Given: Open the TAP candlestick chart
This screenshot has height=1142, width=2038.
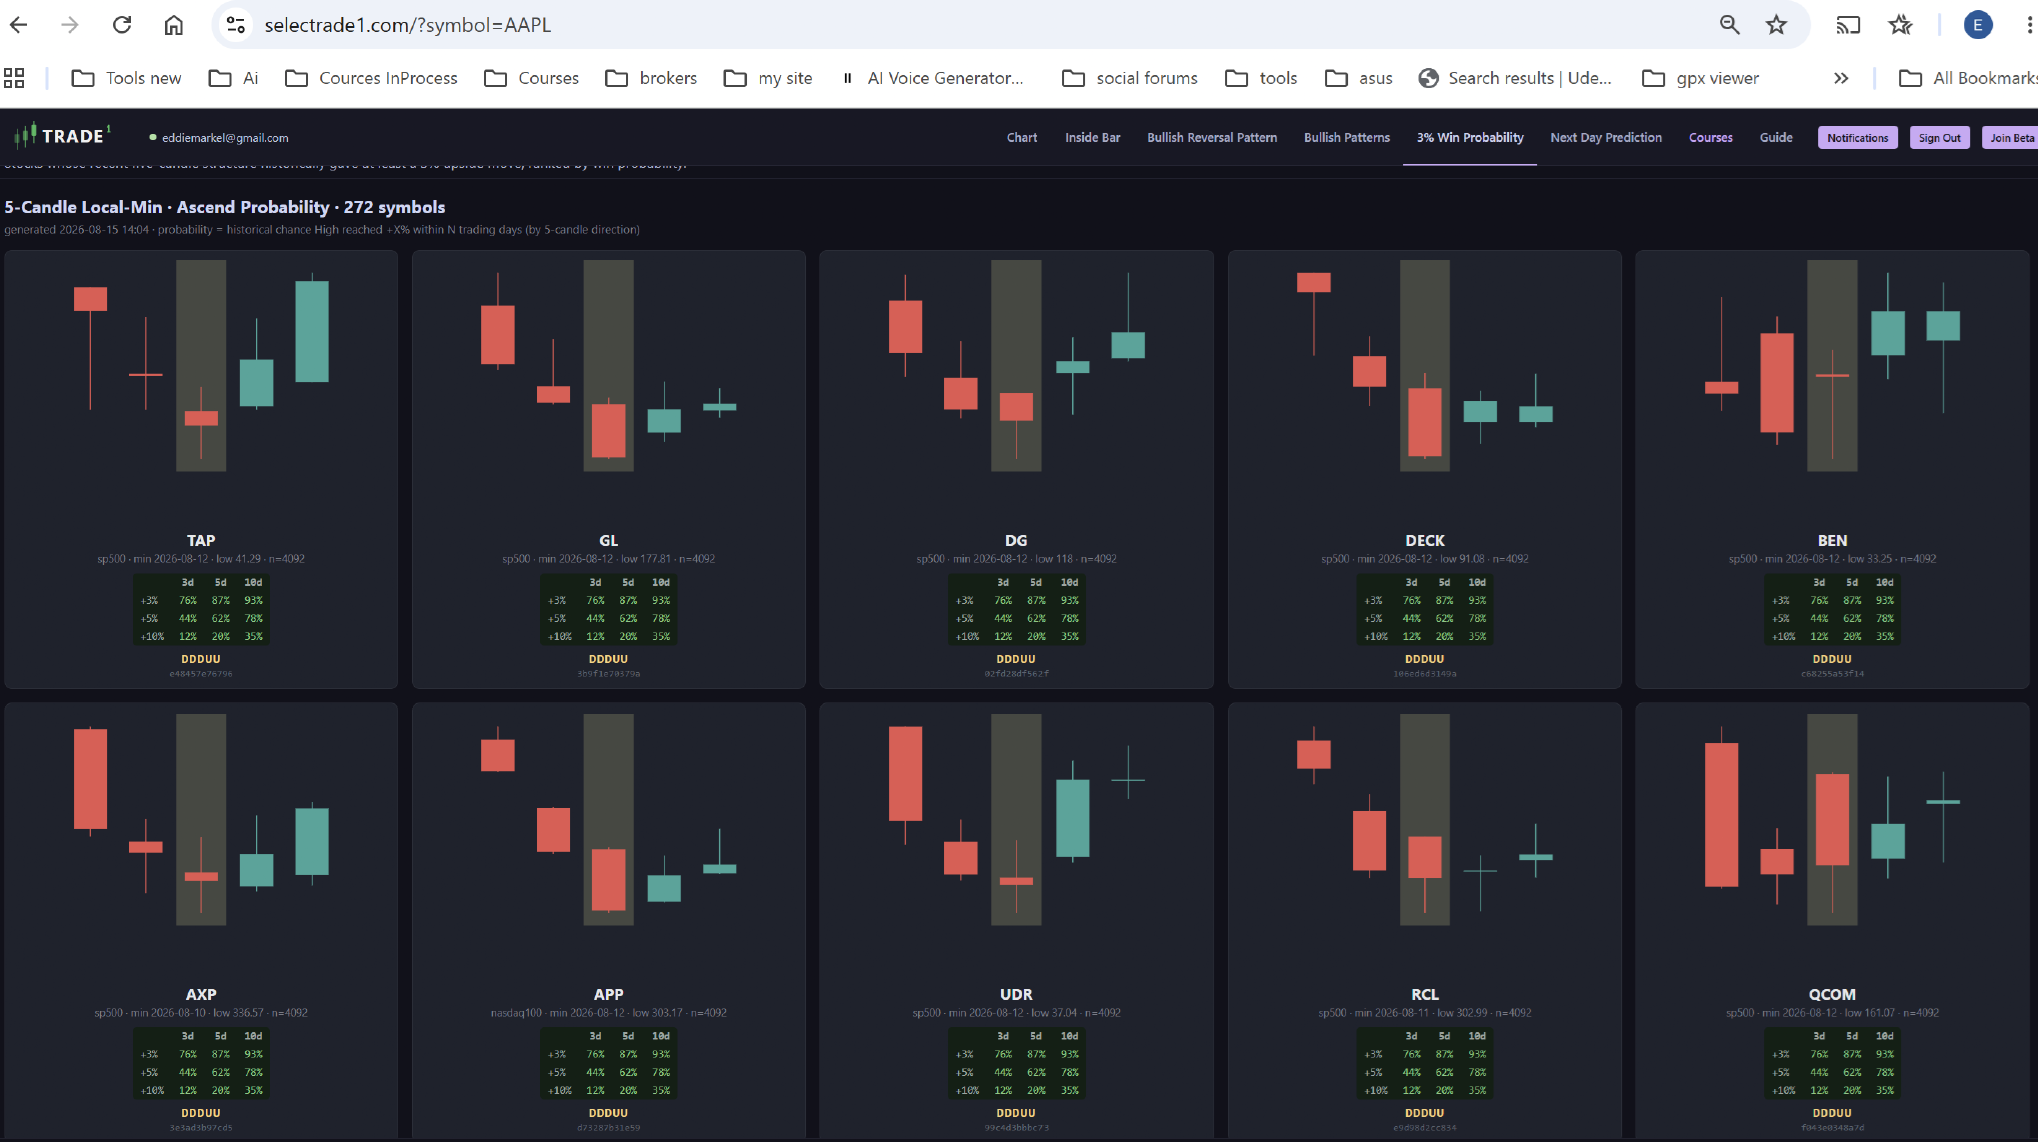Looking at the screenshot, I should coord(201,366).
